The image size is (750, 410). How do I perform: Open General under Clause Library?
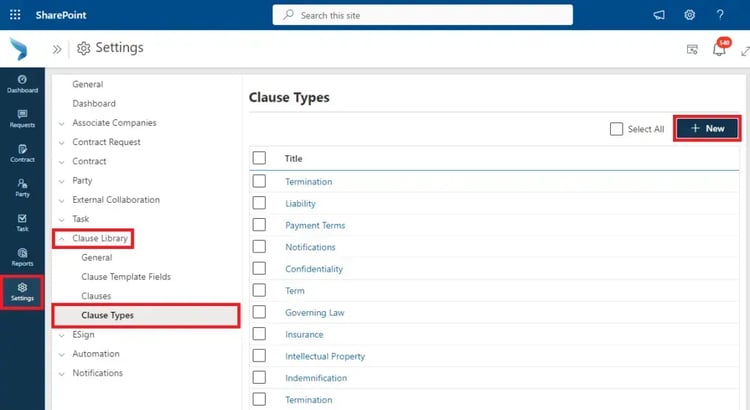(x=97, y=257)
